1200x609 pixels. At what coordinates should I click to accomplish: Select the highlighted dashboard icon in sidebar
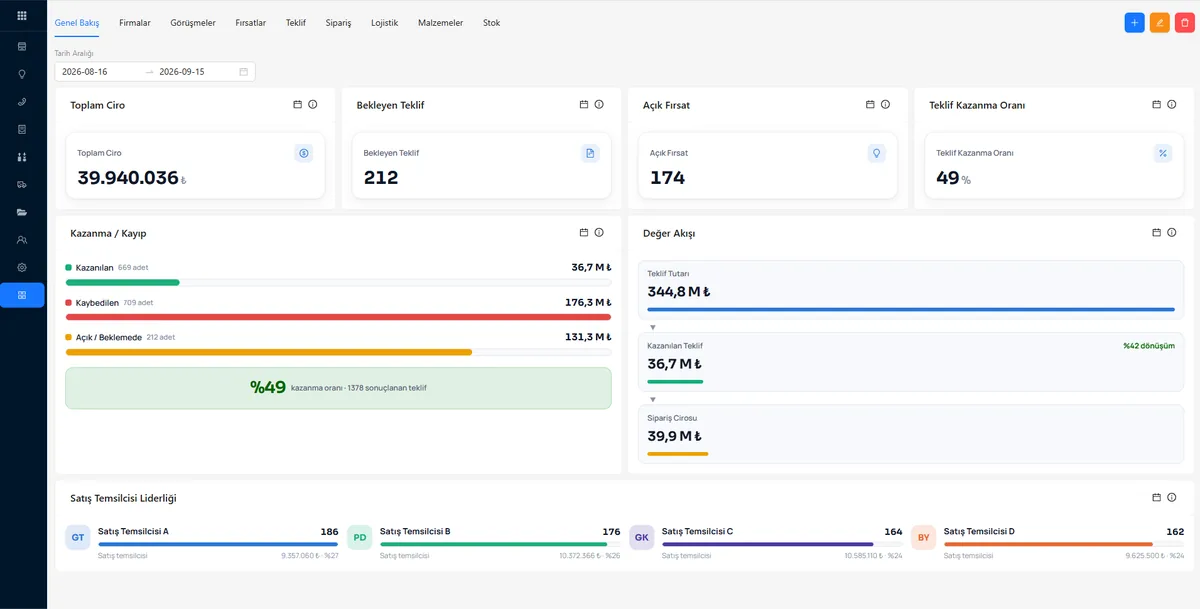pyautogui.click(x=22, y=295)
